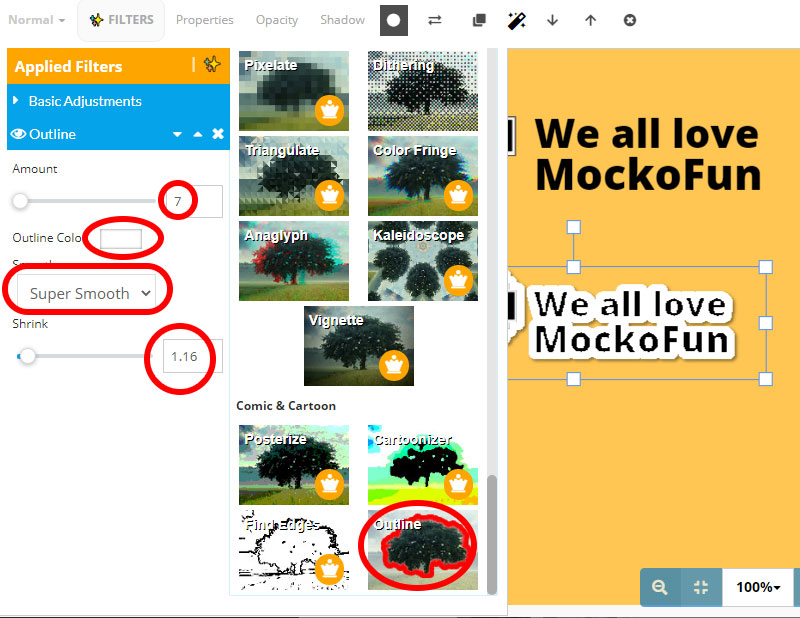Switch to the Opacity tab

click(277, 20)
